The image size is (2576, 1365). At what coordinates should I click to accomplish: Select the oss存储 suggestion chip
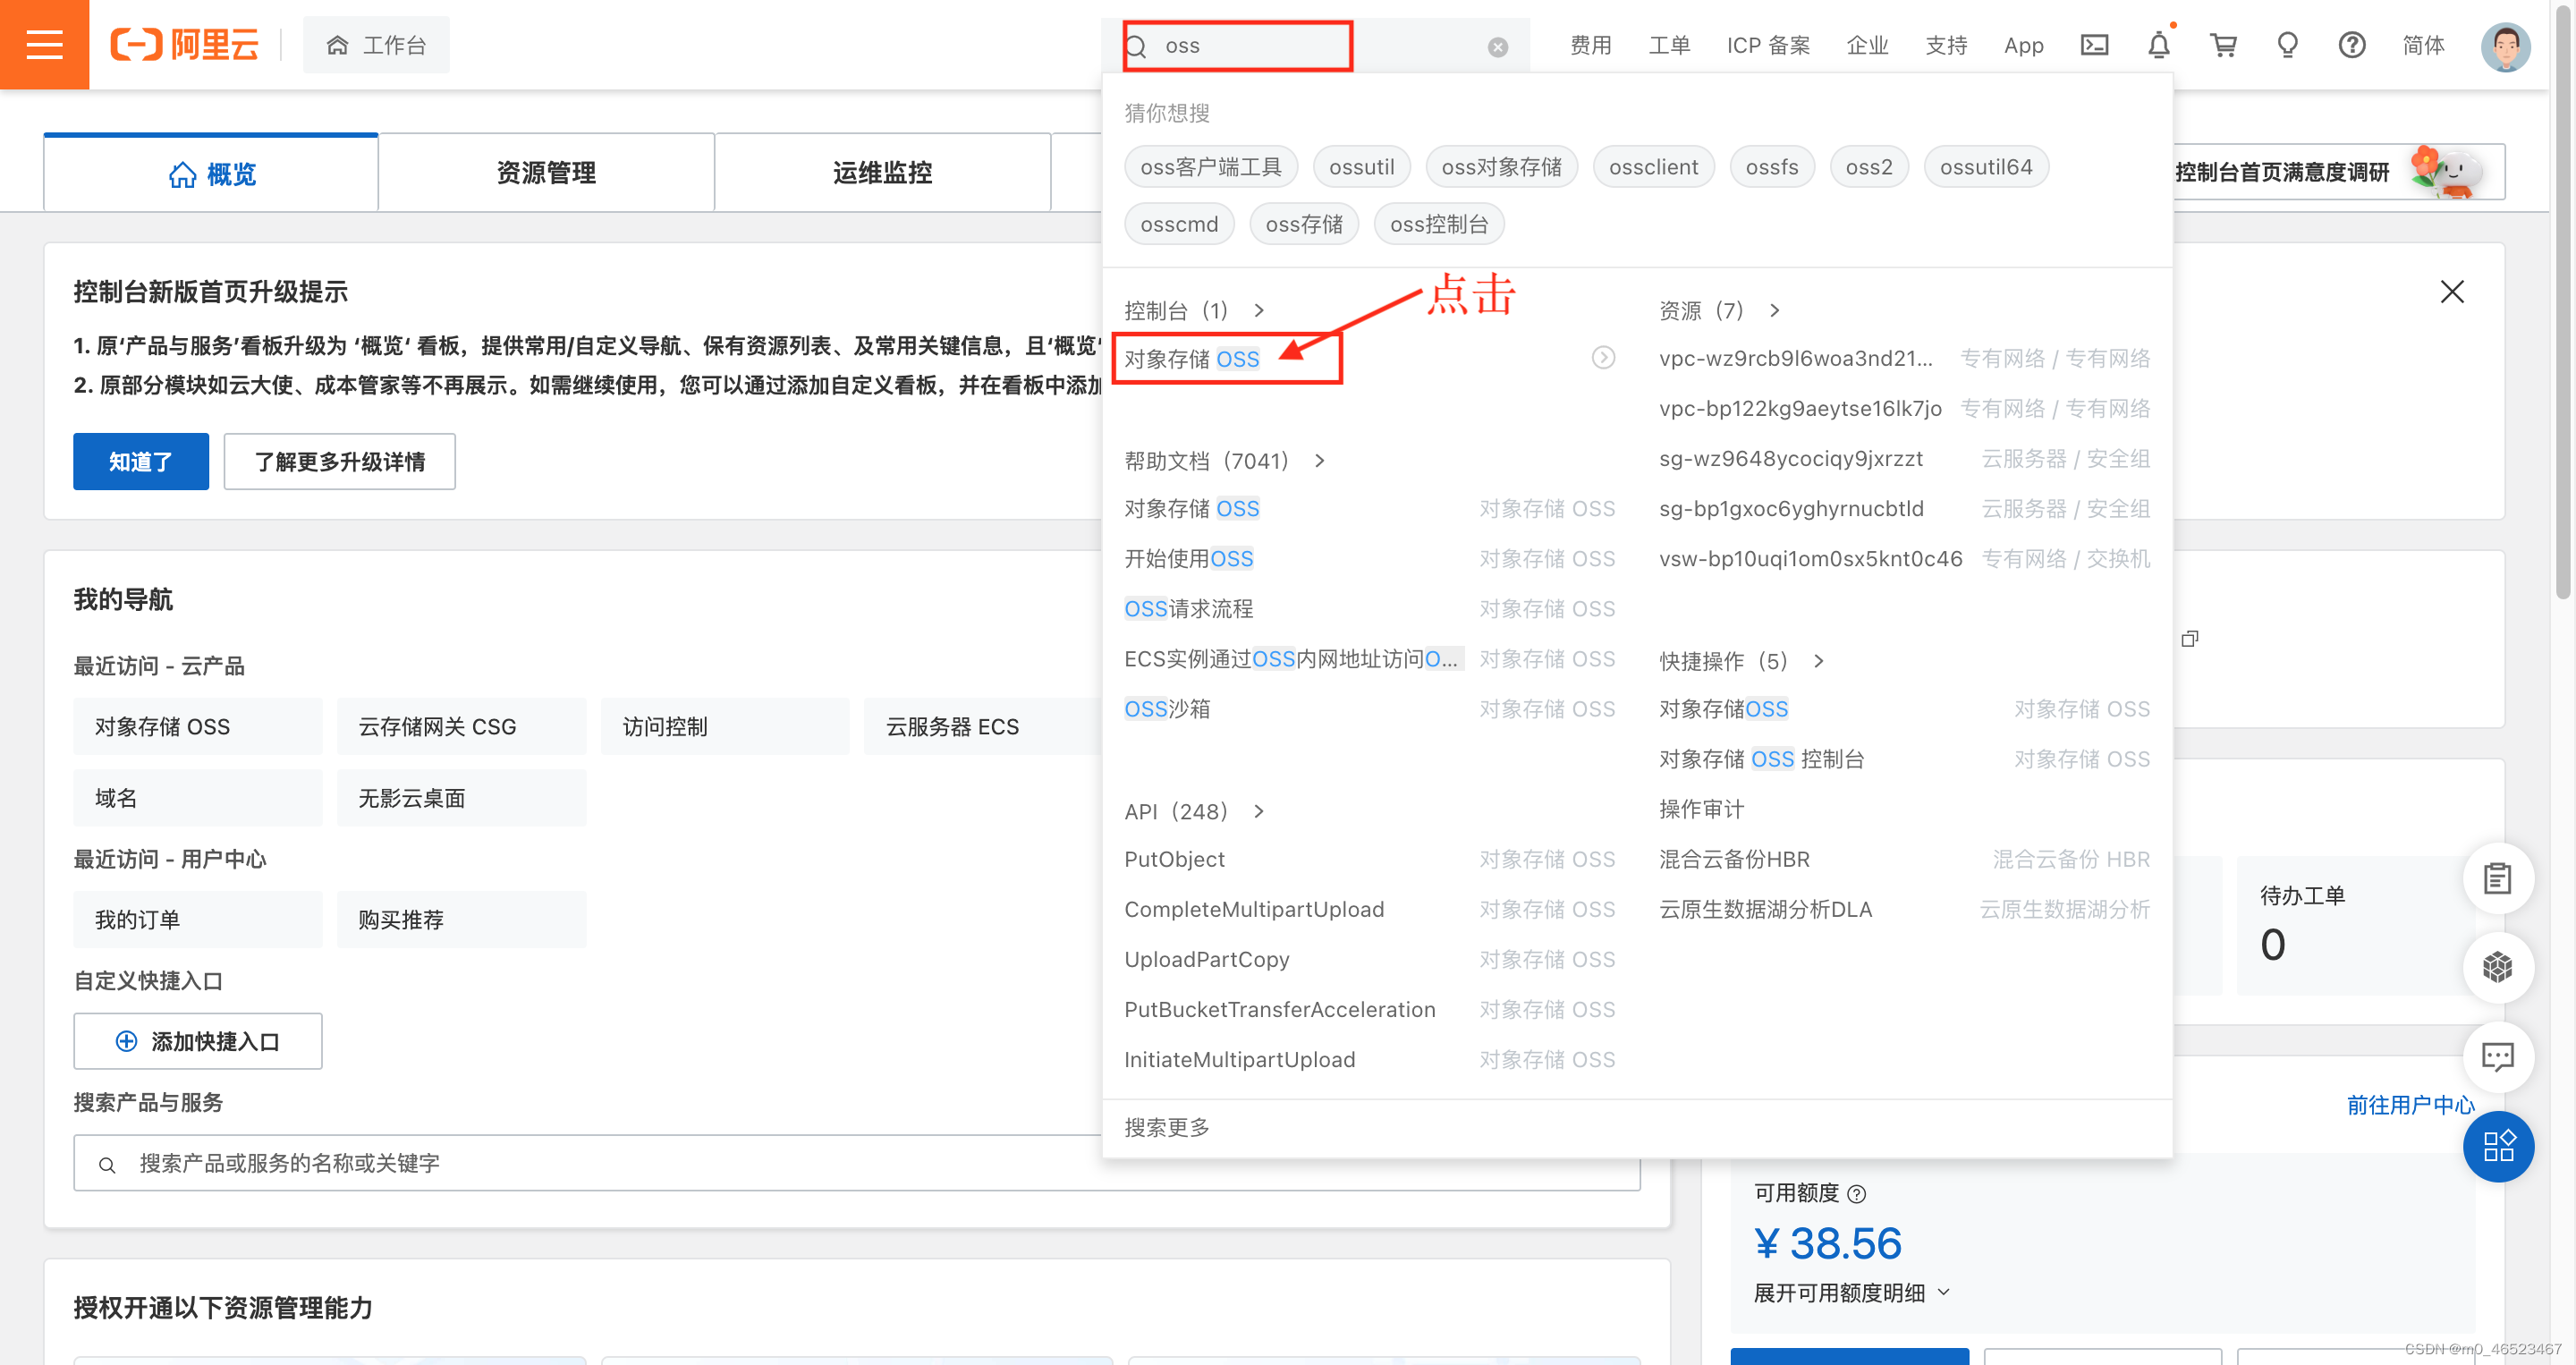pos(1304,224)
